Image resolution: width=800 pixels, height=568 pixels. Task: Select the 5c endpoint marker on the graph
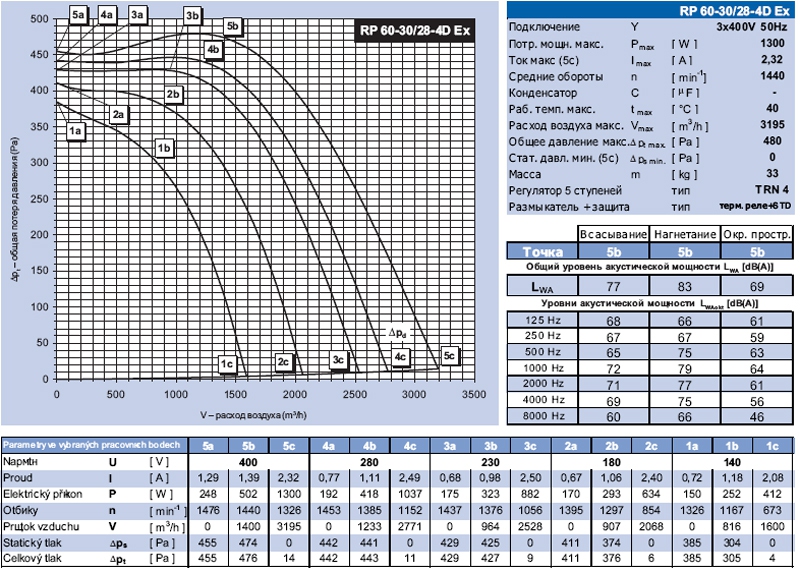449,356
